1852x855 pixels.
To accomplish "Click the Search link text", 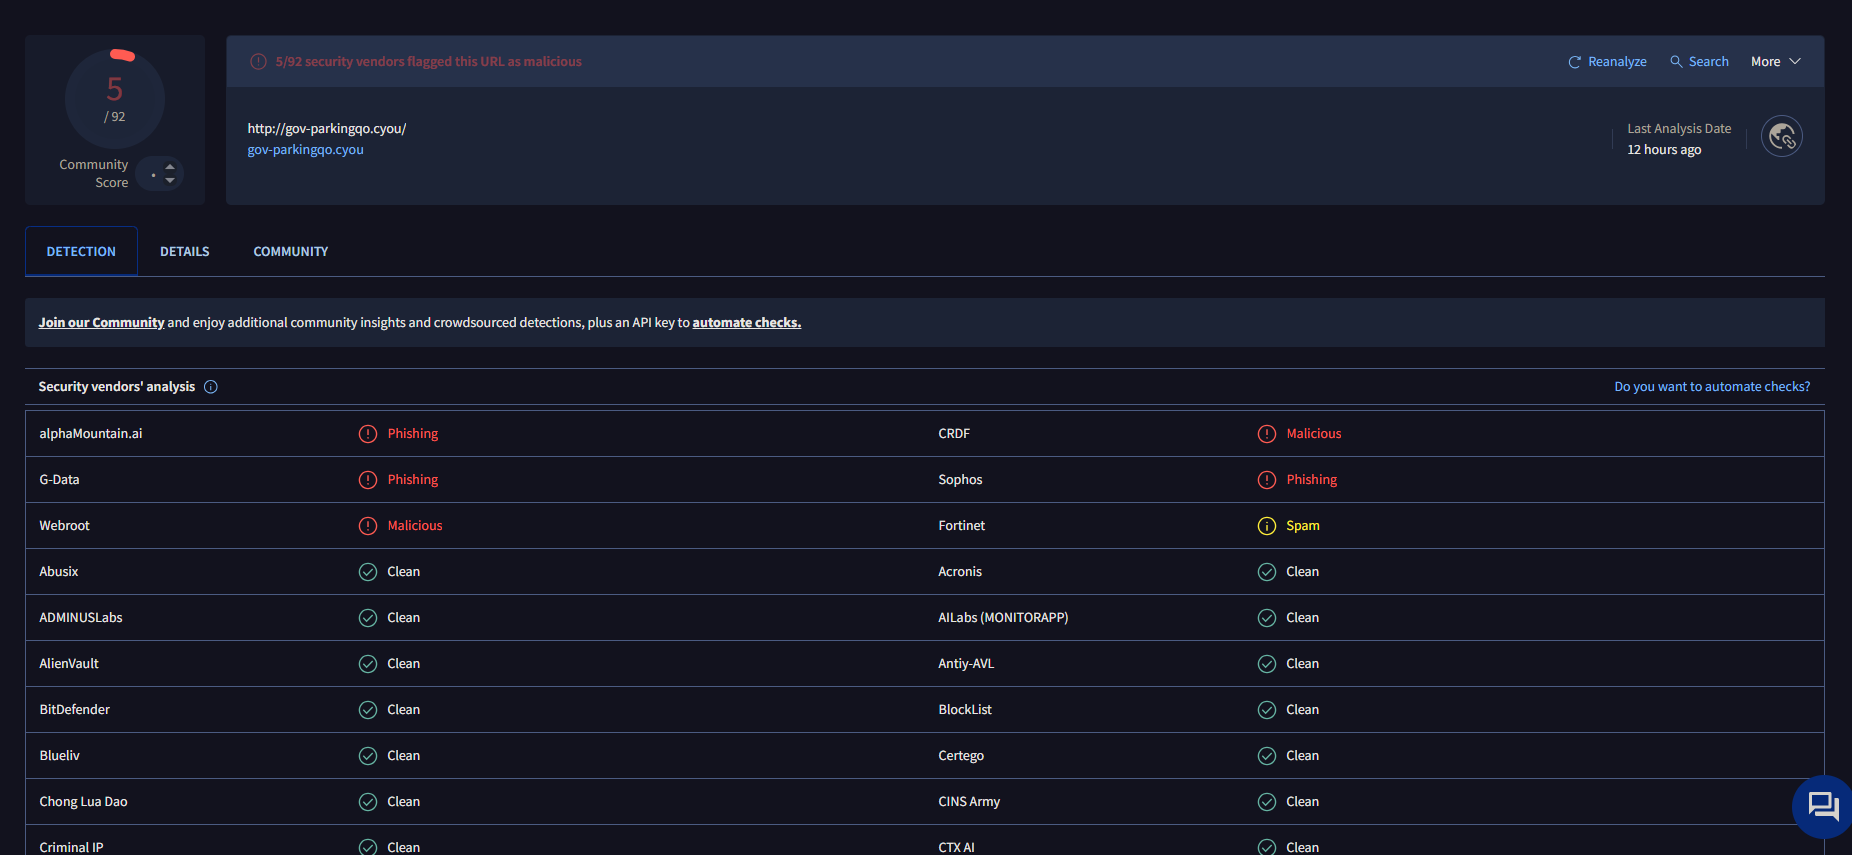I will (1708, 62).
